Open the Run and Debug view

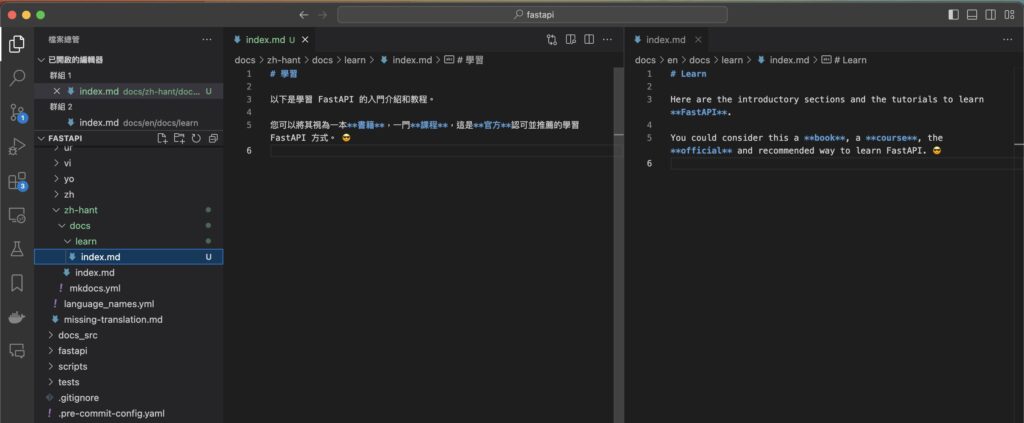[x=17, y=147]
